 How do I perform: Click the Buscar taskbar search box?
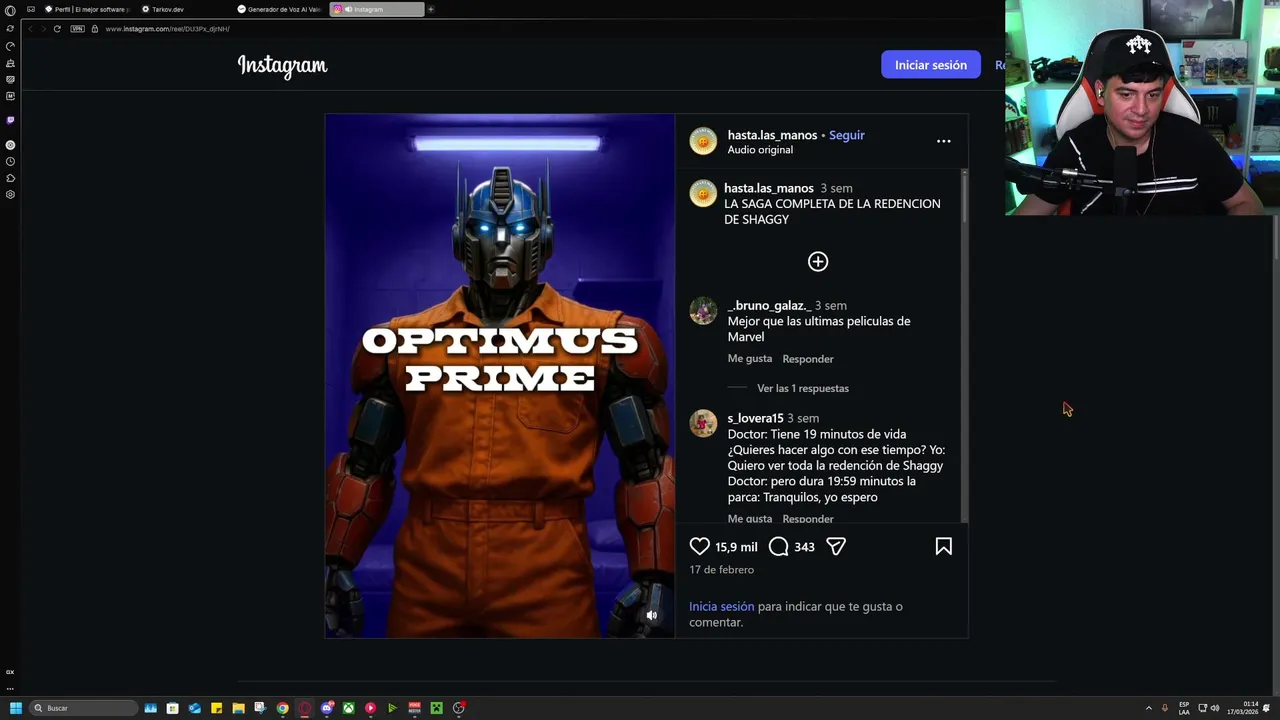pyautogui.click(x=83, y=708)
